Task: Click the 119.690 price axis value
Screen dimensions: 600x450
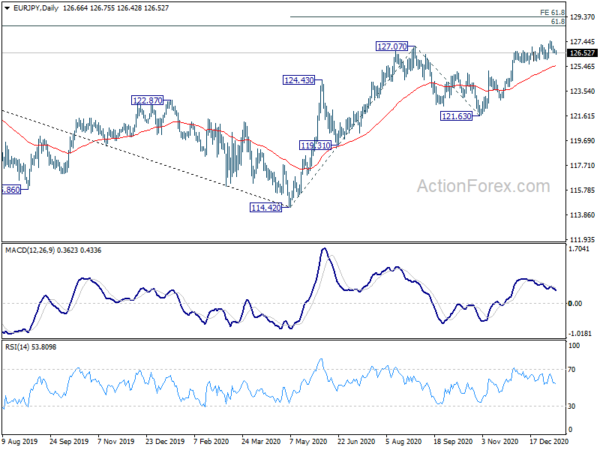Action: [x=582, y=141]
